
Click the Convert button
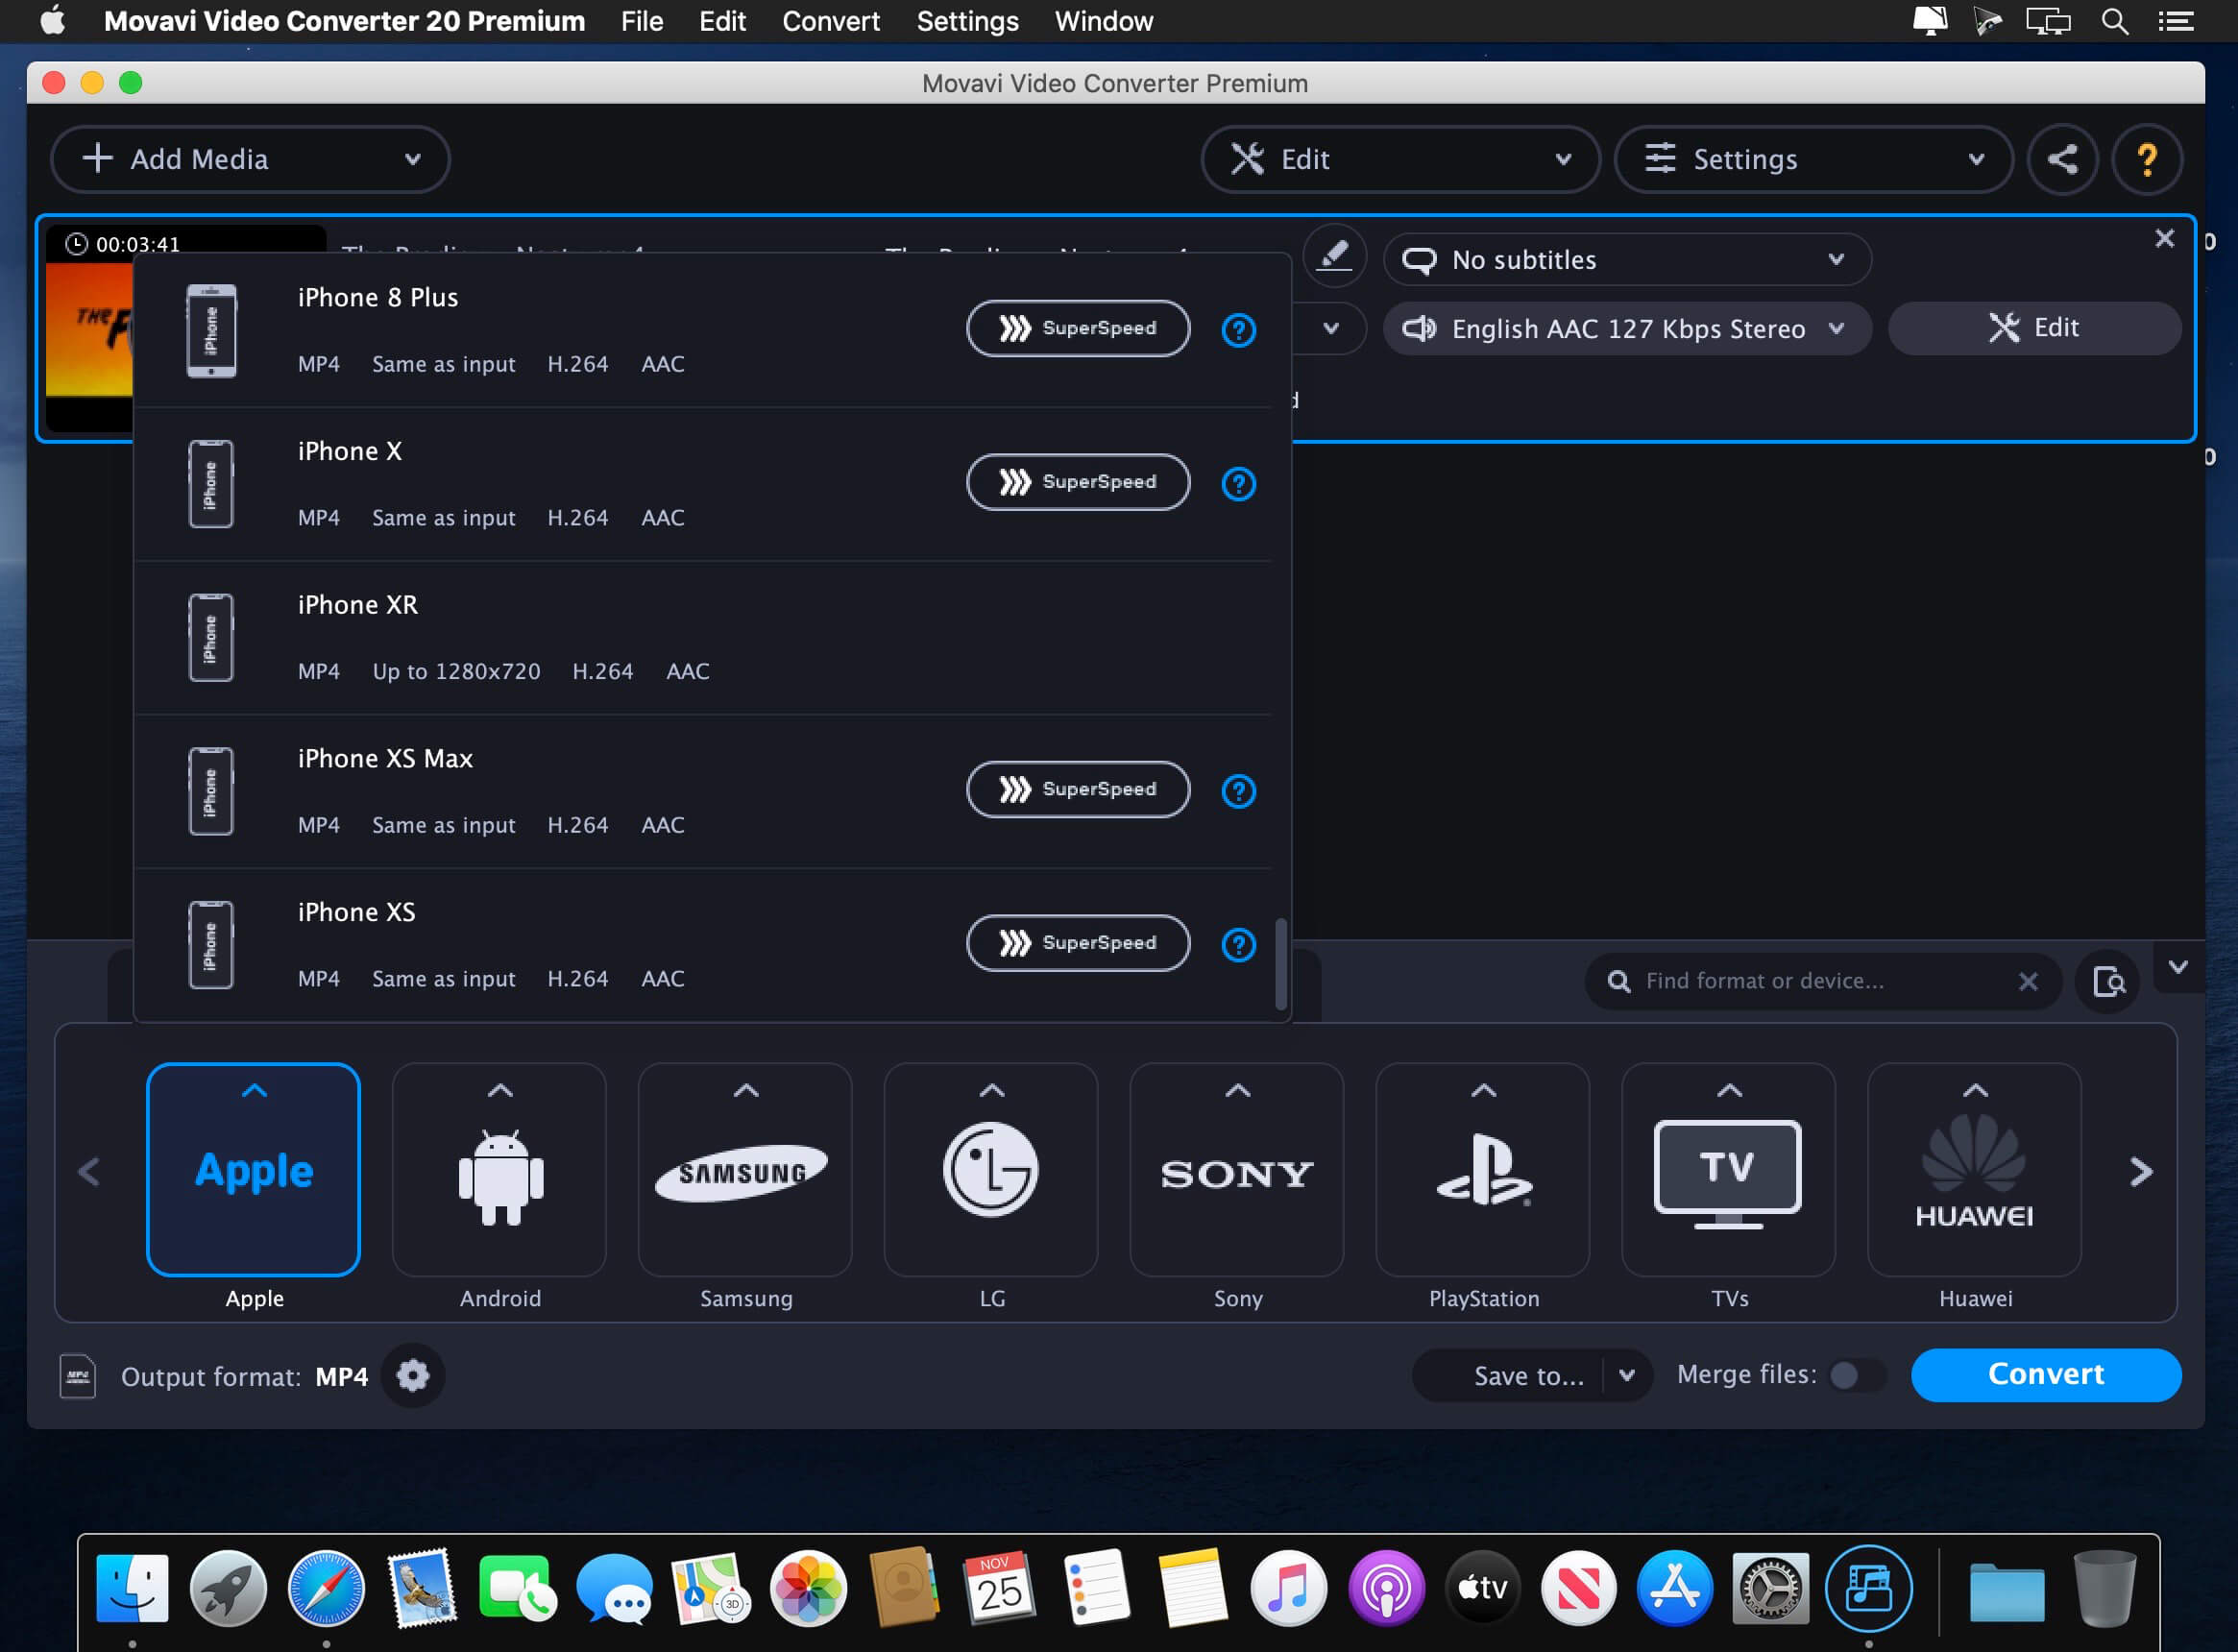(x=2046, y=1374)
